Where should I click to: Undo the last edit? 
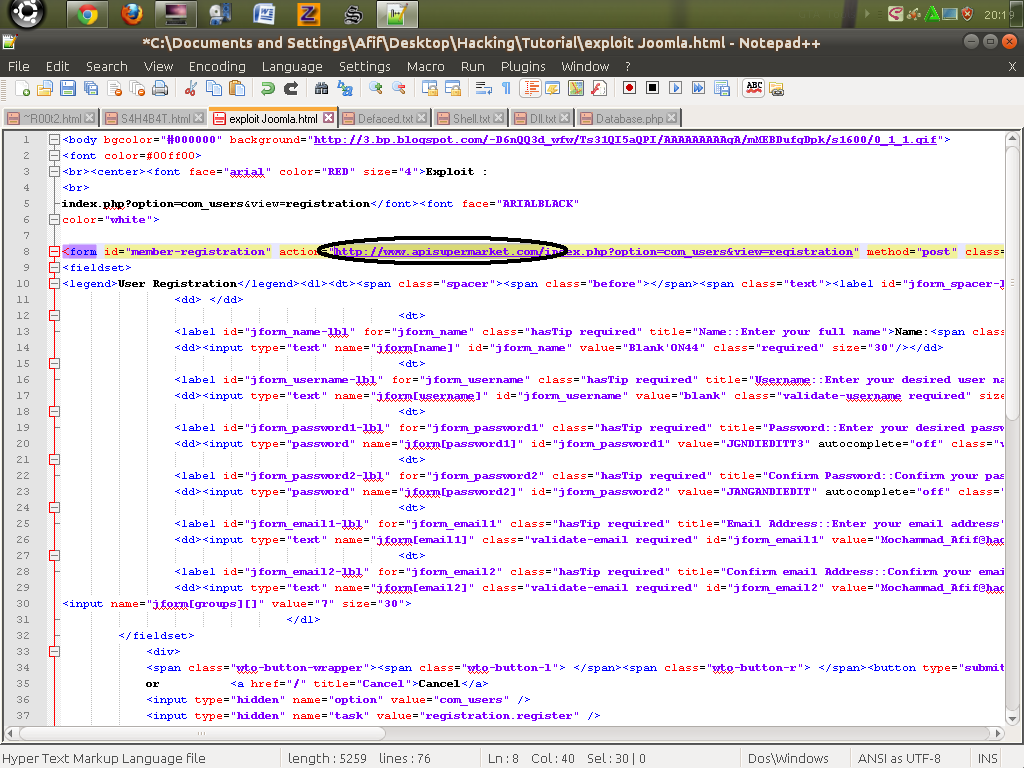[267, 89]
